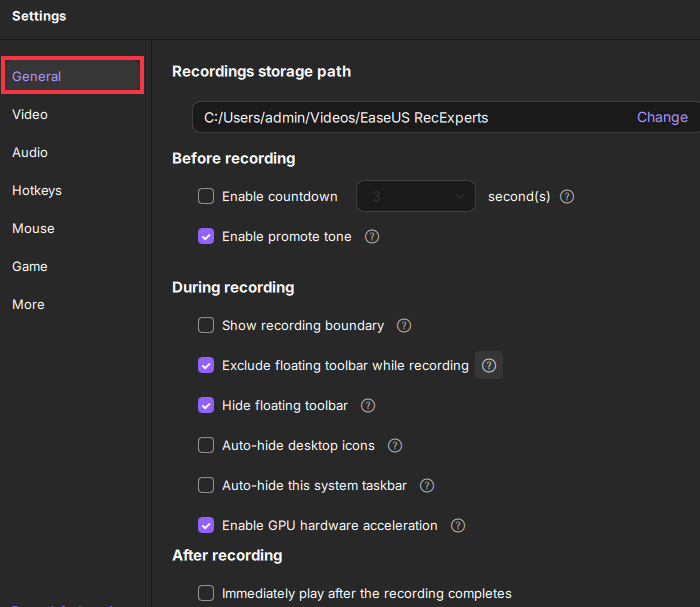Go to Hotkeys settings

coord(37,191)
